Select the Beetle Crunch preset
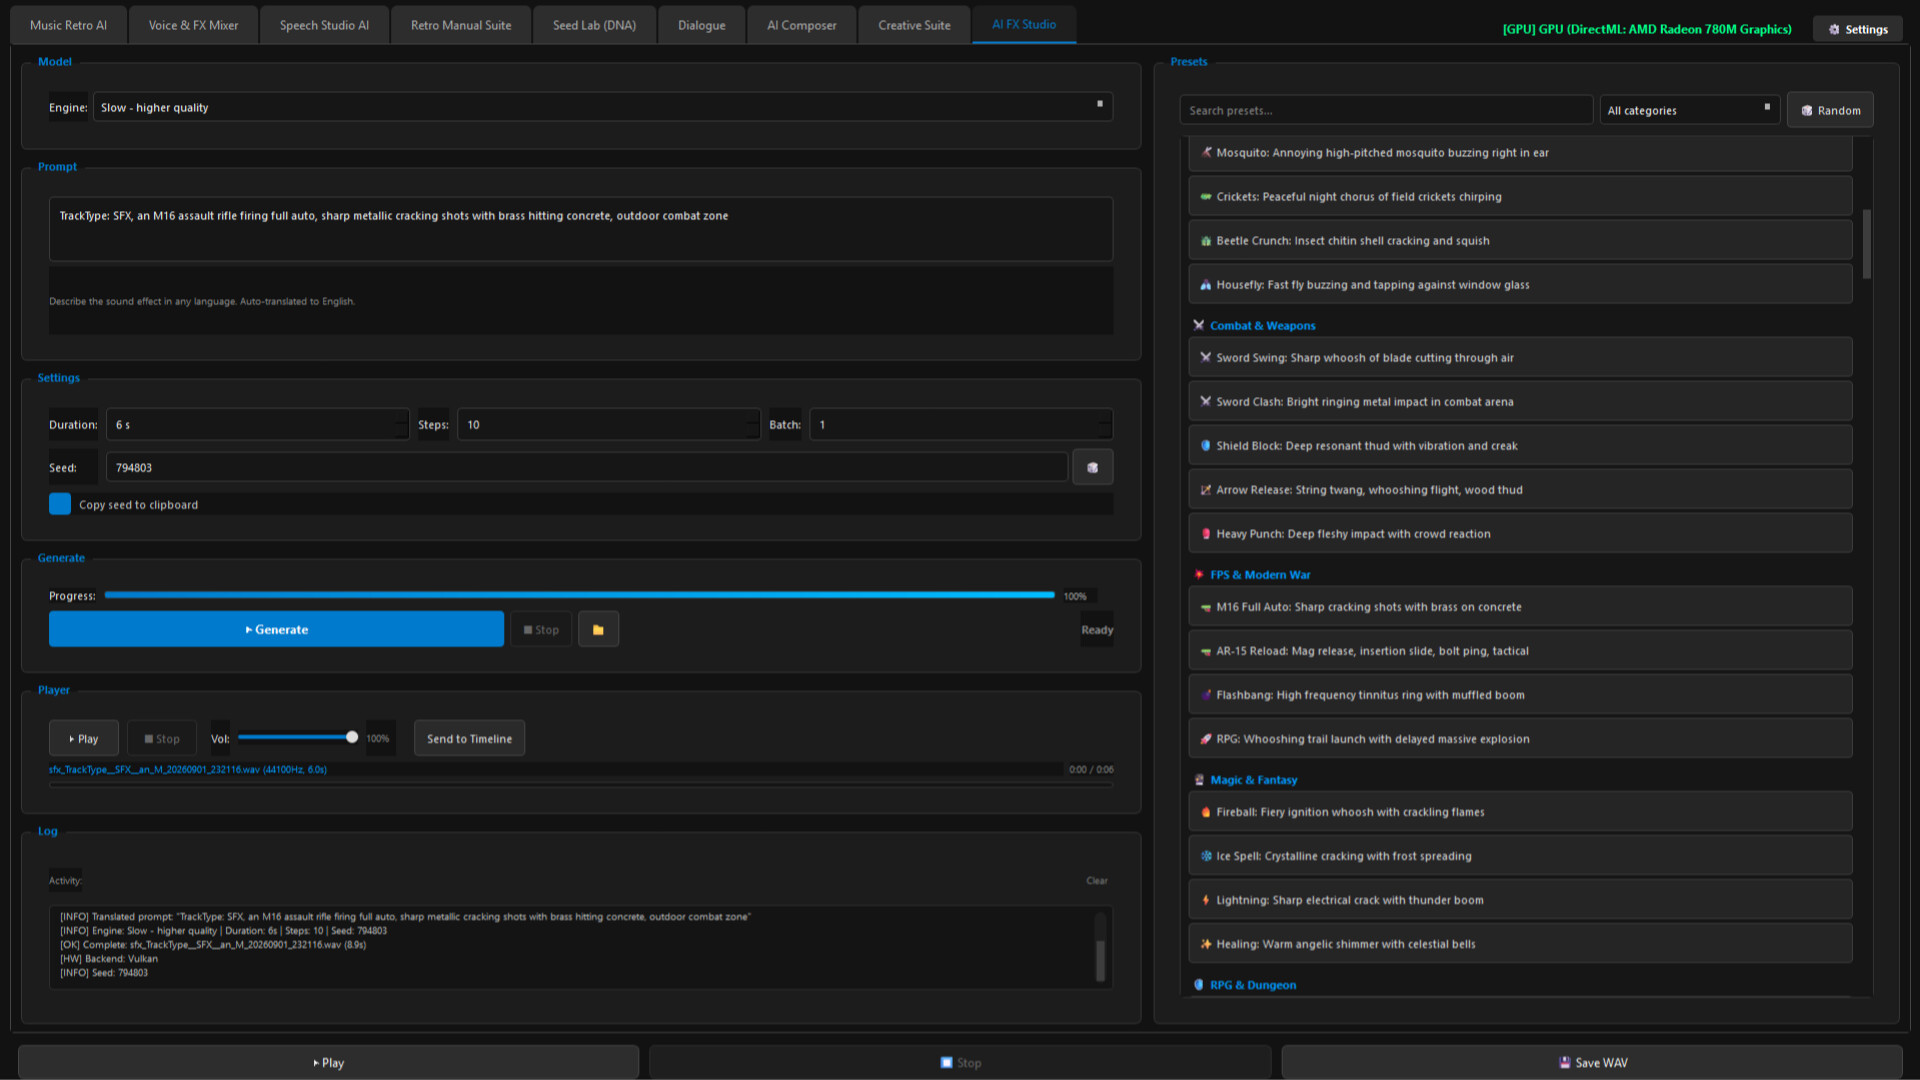1920x1080 pixels. tap(1520, 241)
